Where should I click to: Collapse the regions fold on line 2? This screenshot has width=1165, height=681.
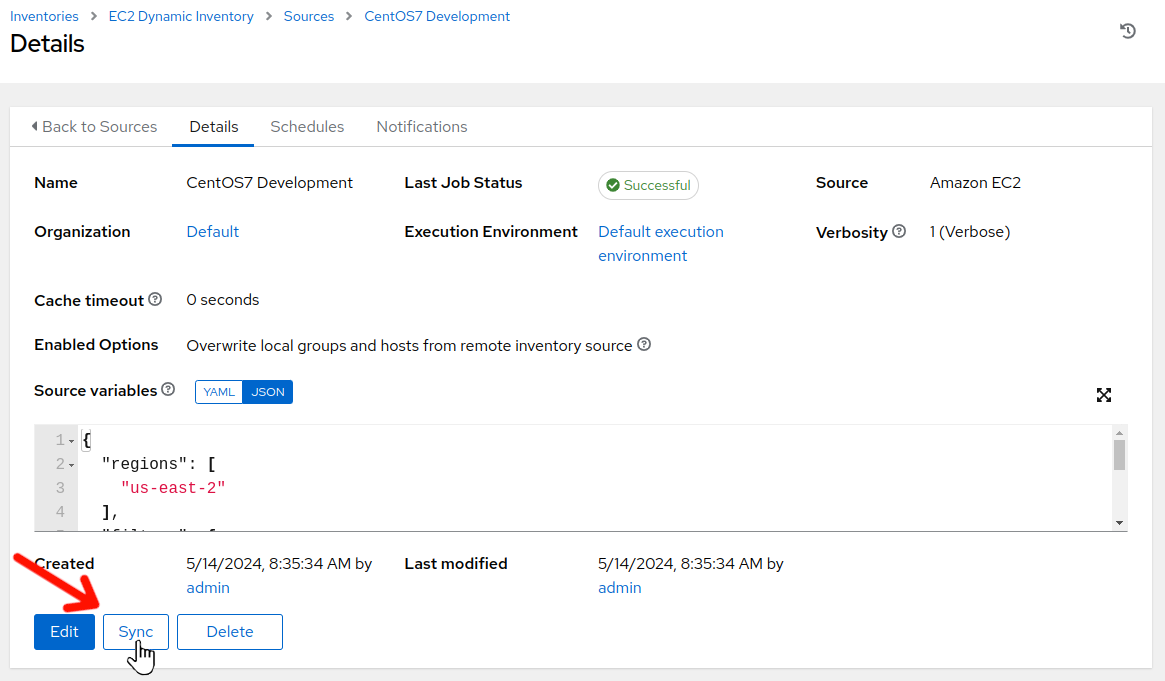coord(72,465)
